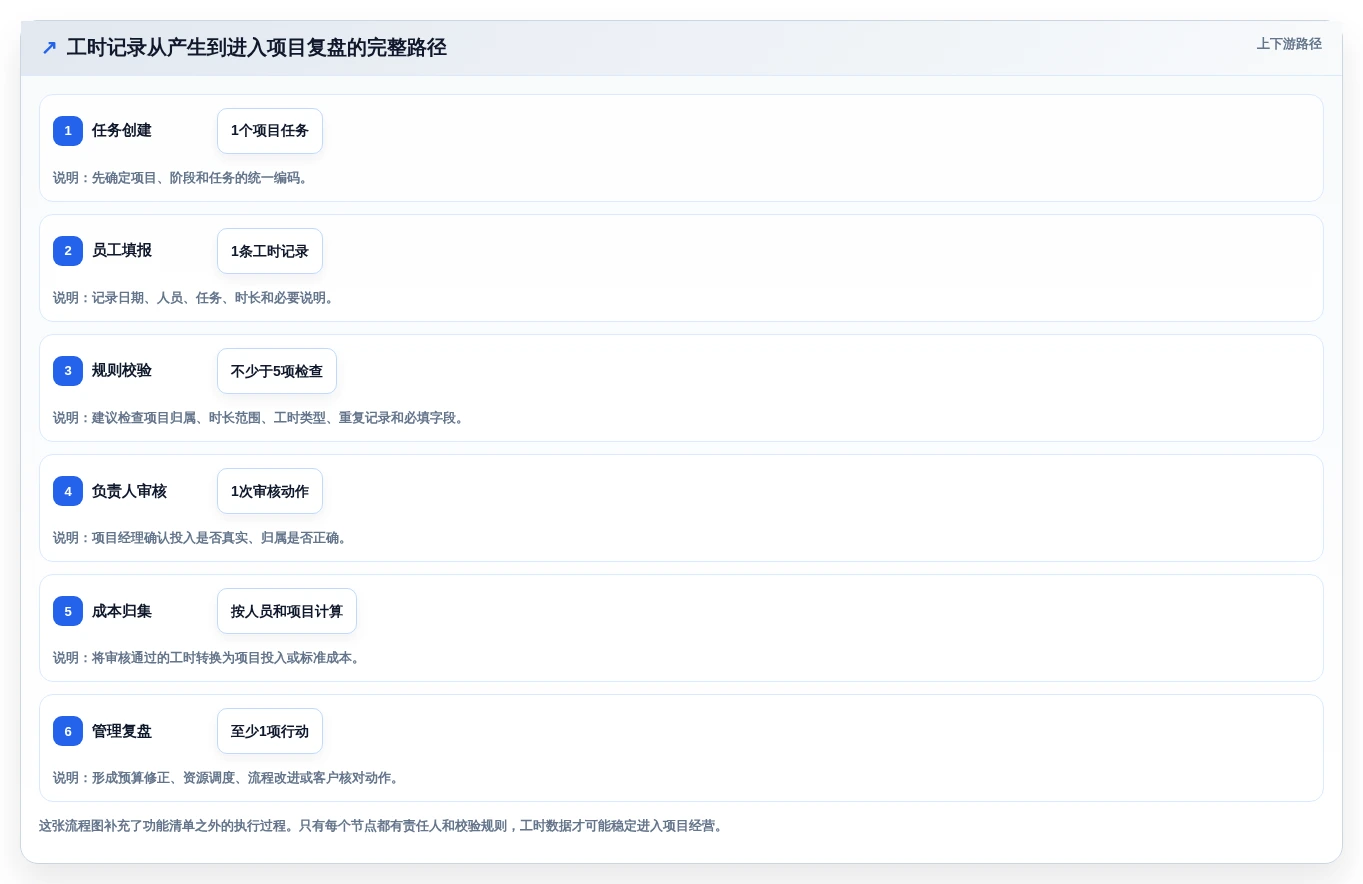This screenshot has height=884, width=1363.
Task: Click step number 3 badge
Action: [x=68, y=371]
